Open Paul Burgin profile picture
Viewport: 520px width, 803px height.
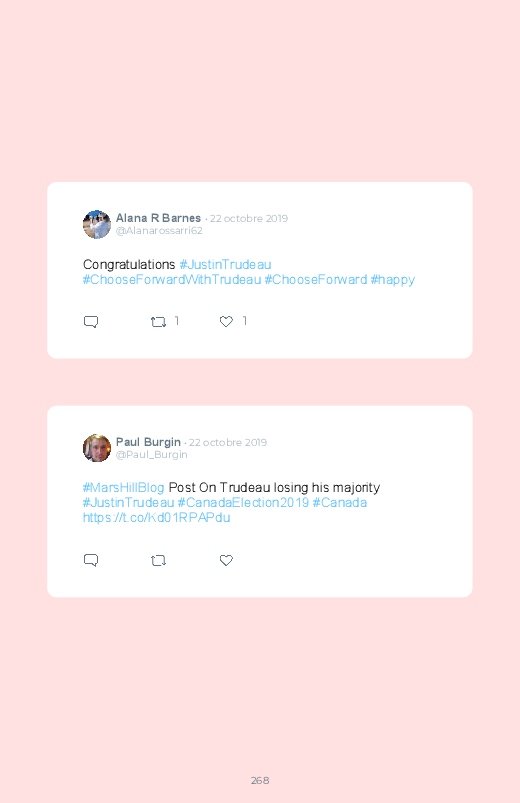97,448
